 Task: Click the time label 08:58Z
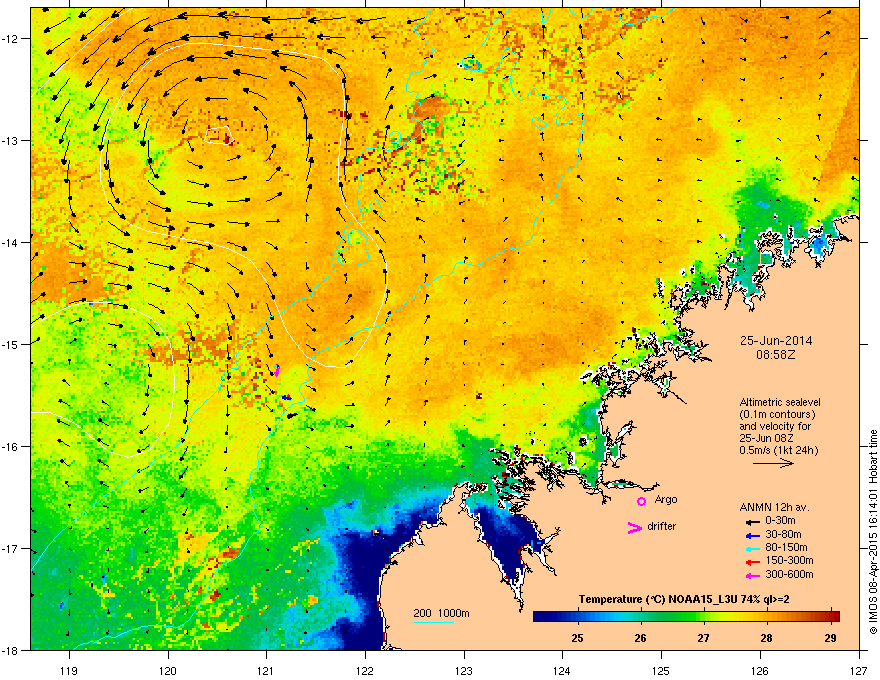[x=776, y=355]
